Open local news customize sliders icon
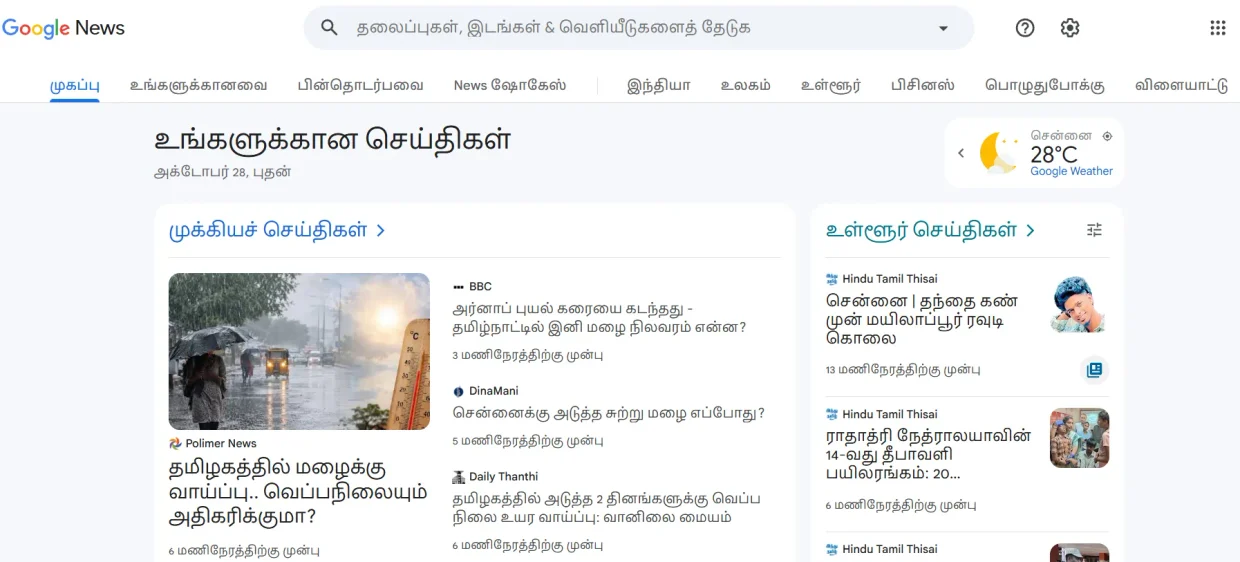1240x562 pixels. tap(1094, 230)
